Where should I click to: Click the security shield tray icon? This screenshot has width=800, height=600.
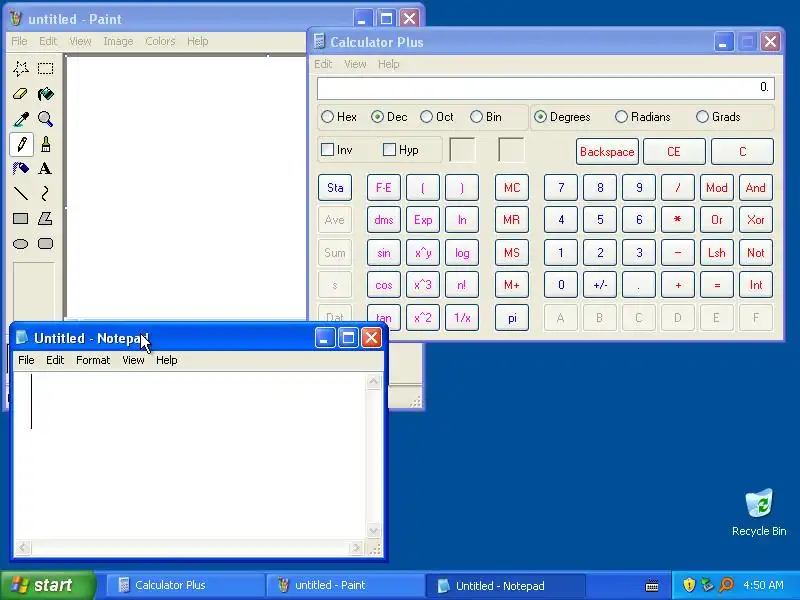(x=689, y=585)
